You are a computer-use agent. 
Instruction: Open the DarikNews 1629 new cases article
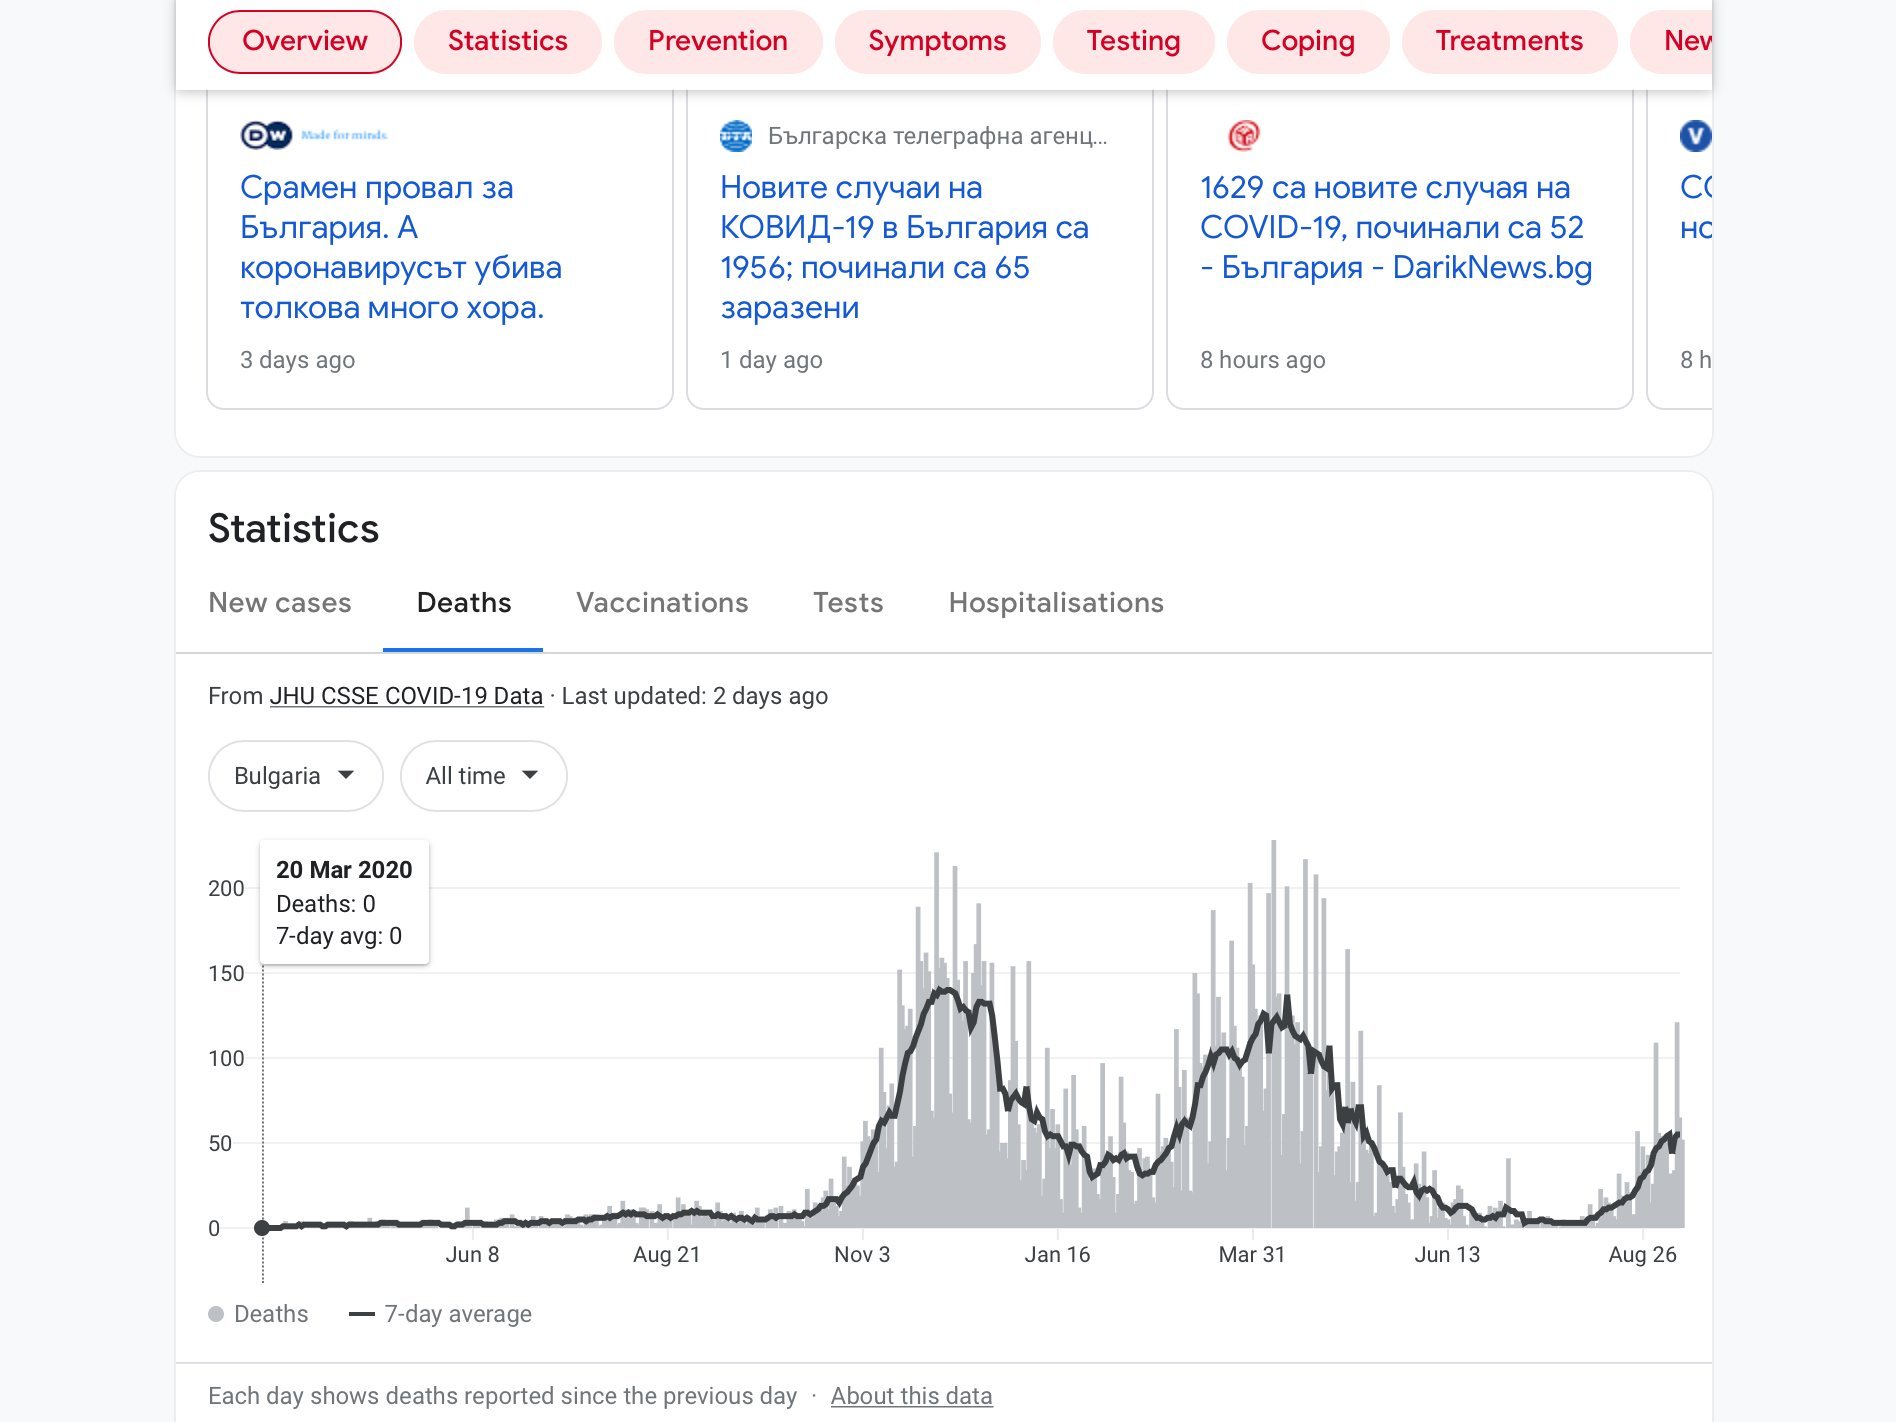tap(1395, 228)
